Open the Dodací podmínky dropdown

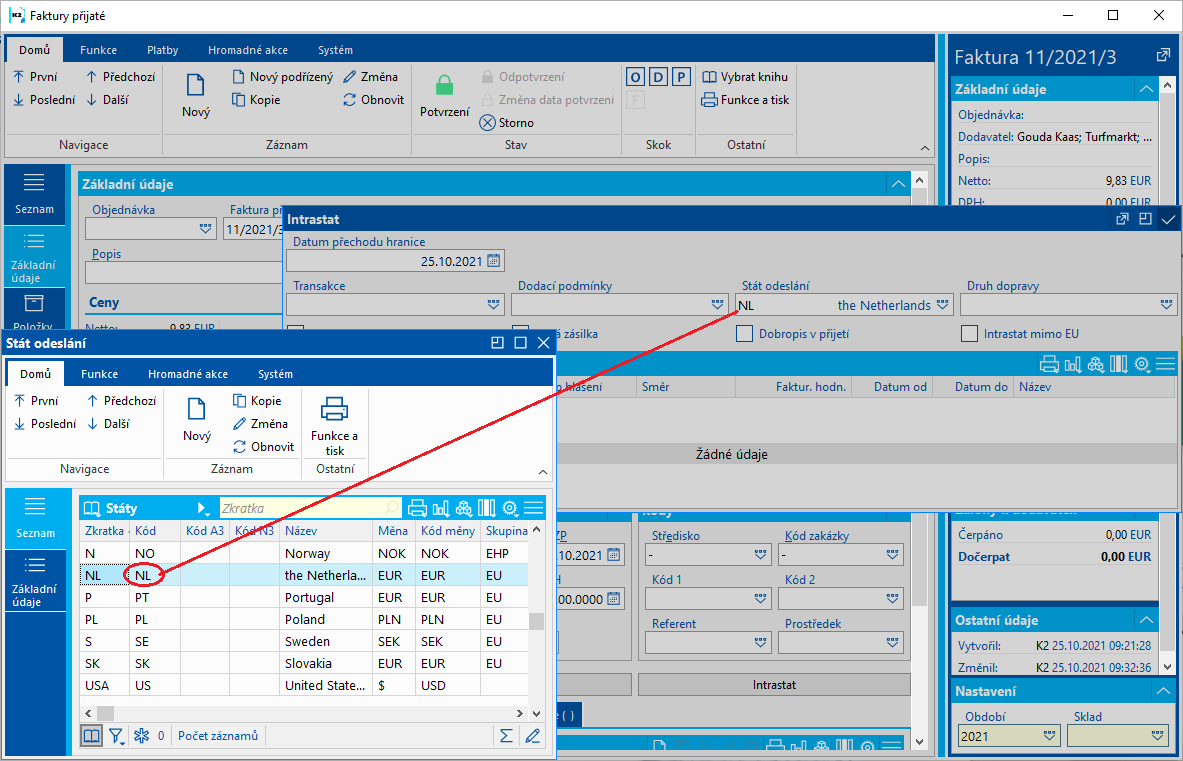[717, 305]
